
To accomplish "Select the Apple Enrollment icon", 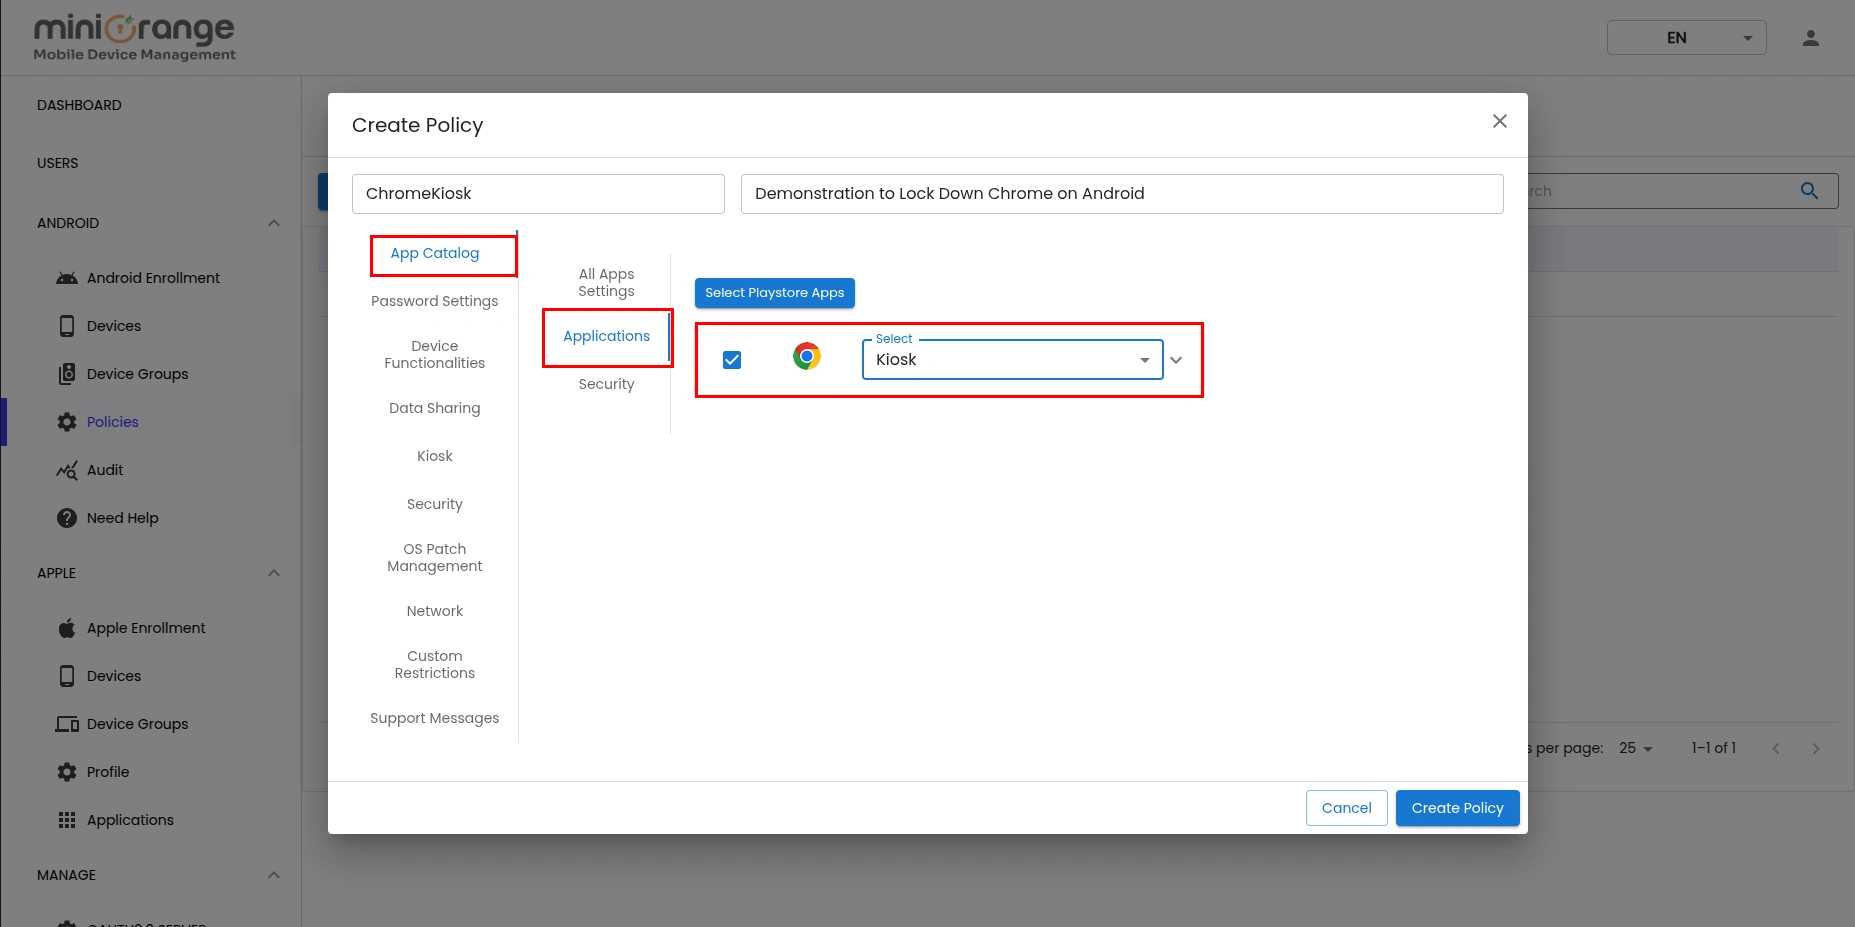I will pyautogui.click(x=66, y=627).
